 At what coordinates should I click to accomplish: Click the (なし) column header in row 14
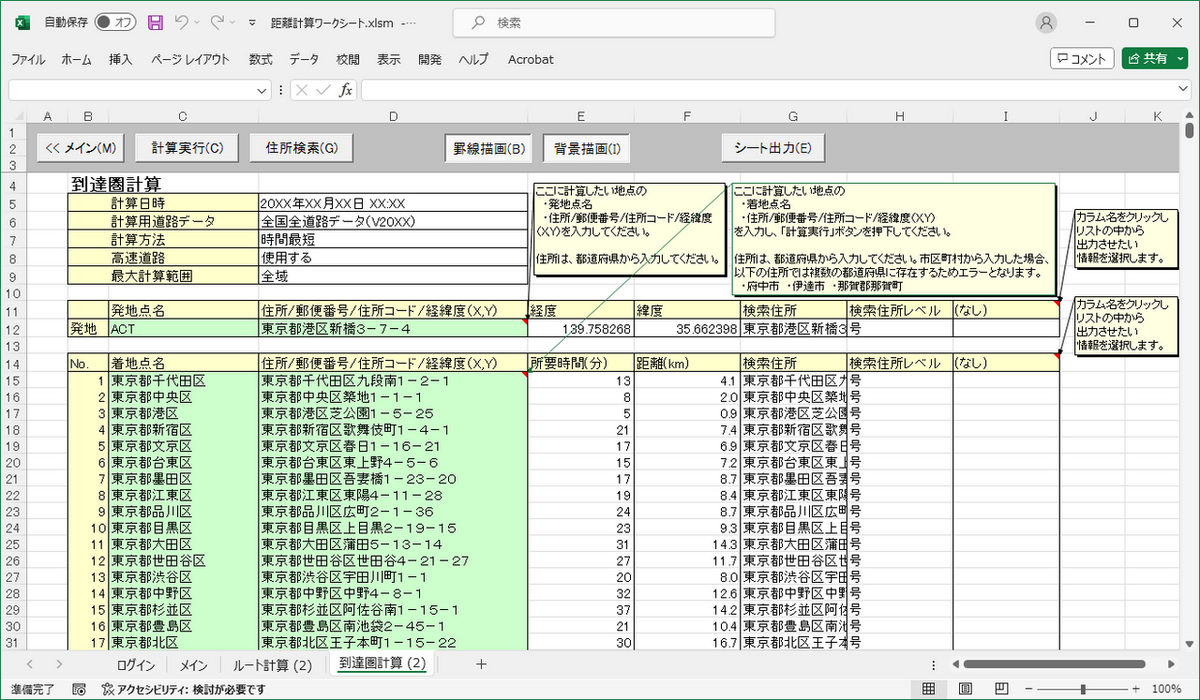pos(1005,363)
